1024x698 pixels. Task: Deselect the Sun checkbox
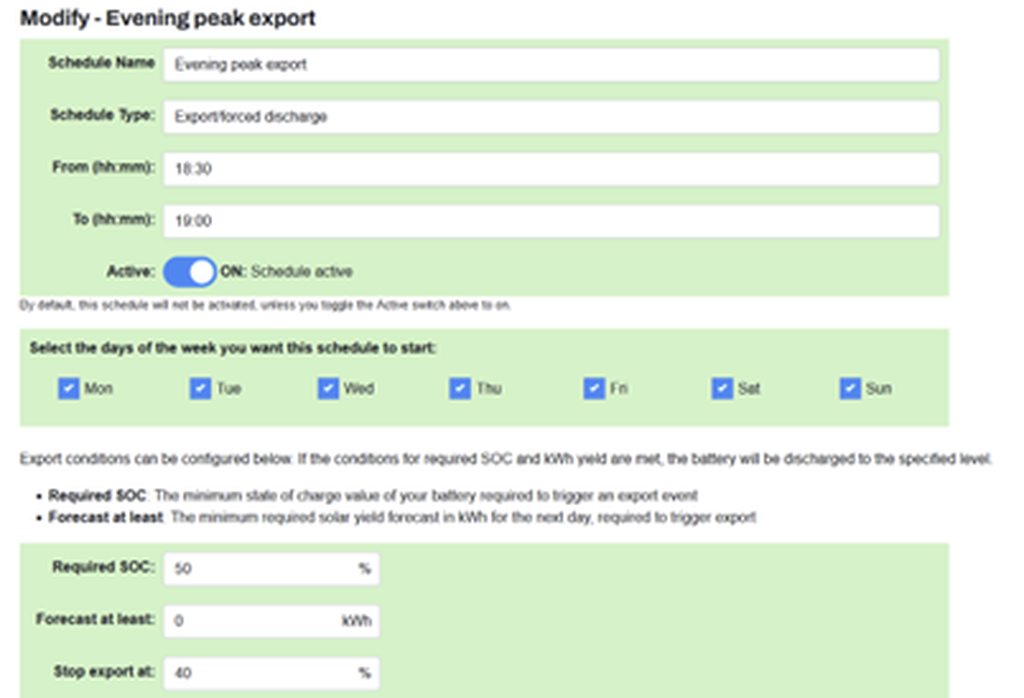(851, 388)
